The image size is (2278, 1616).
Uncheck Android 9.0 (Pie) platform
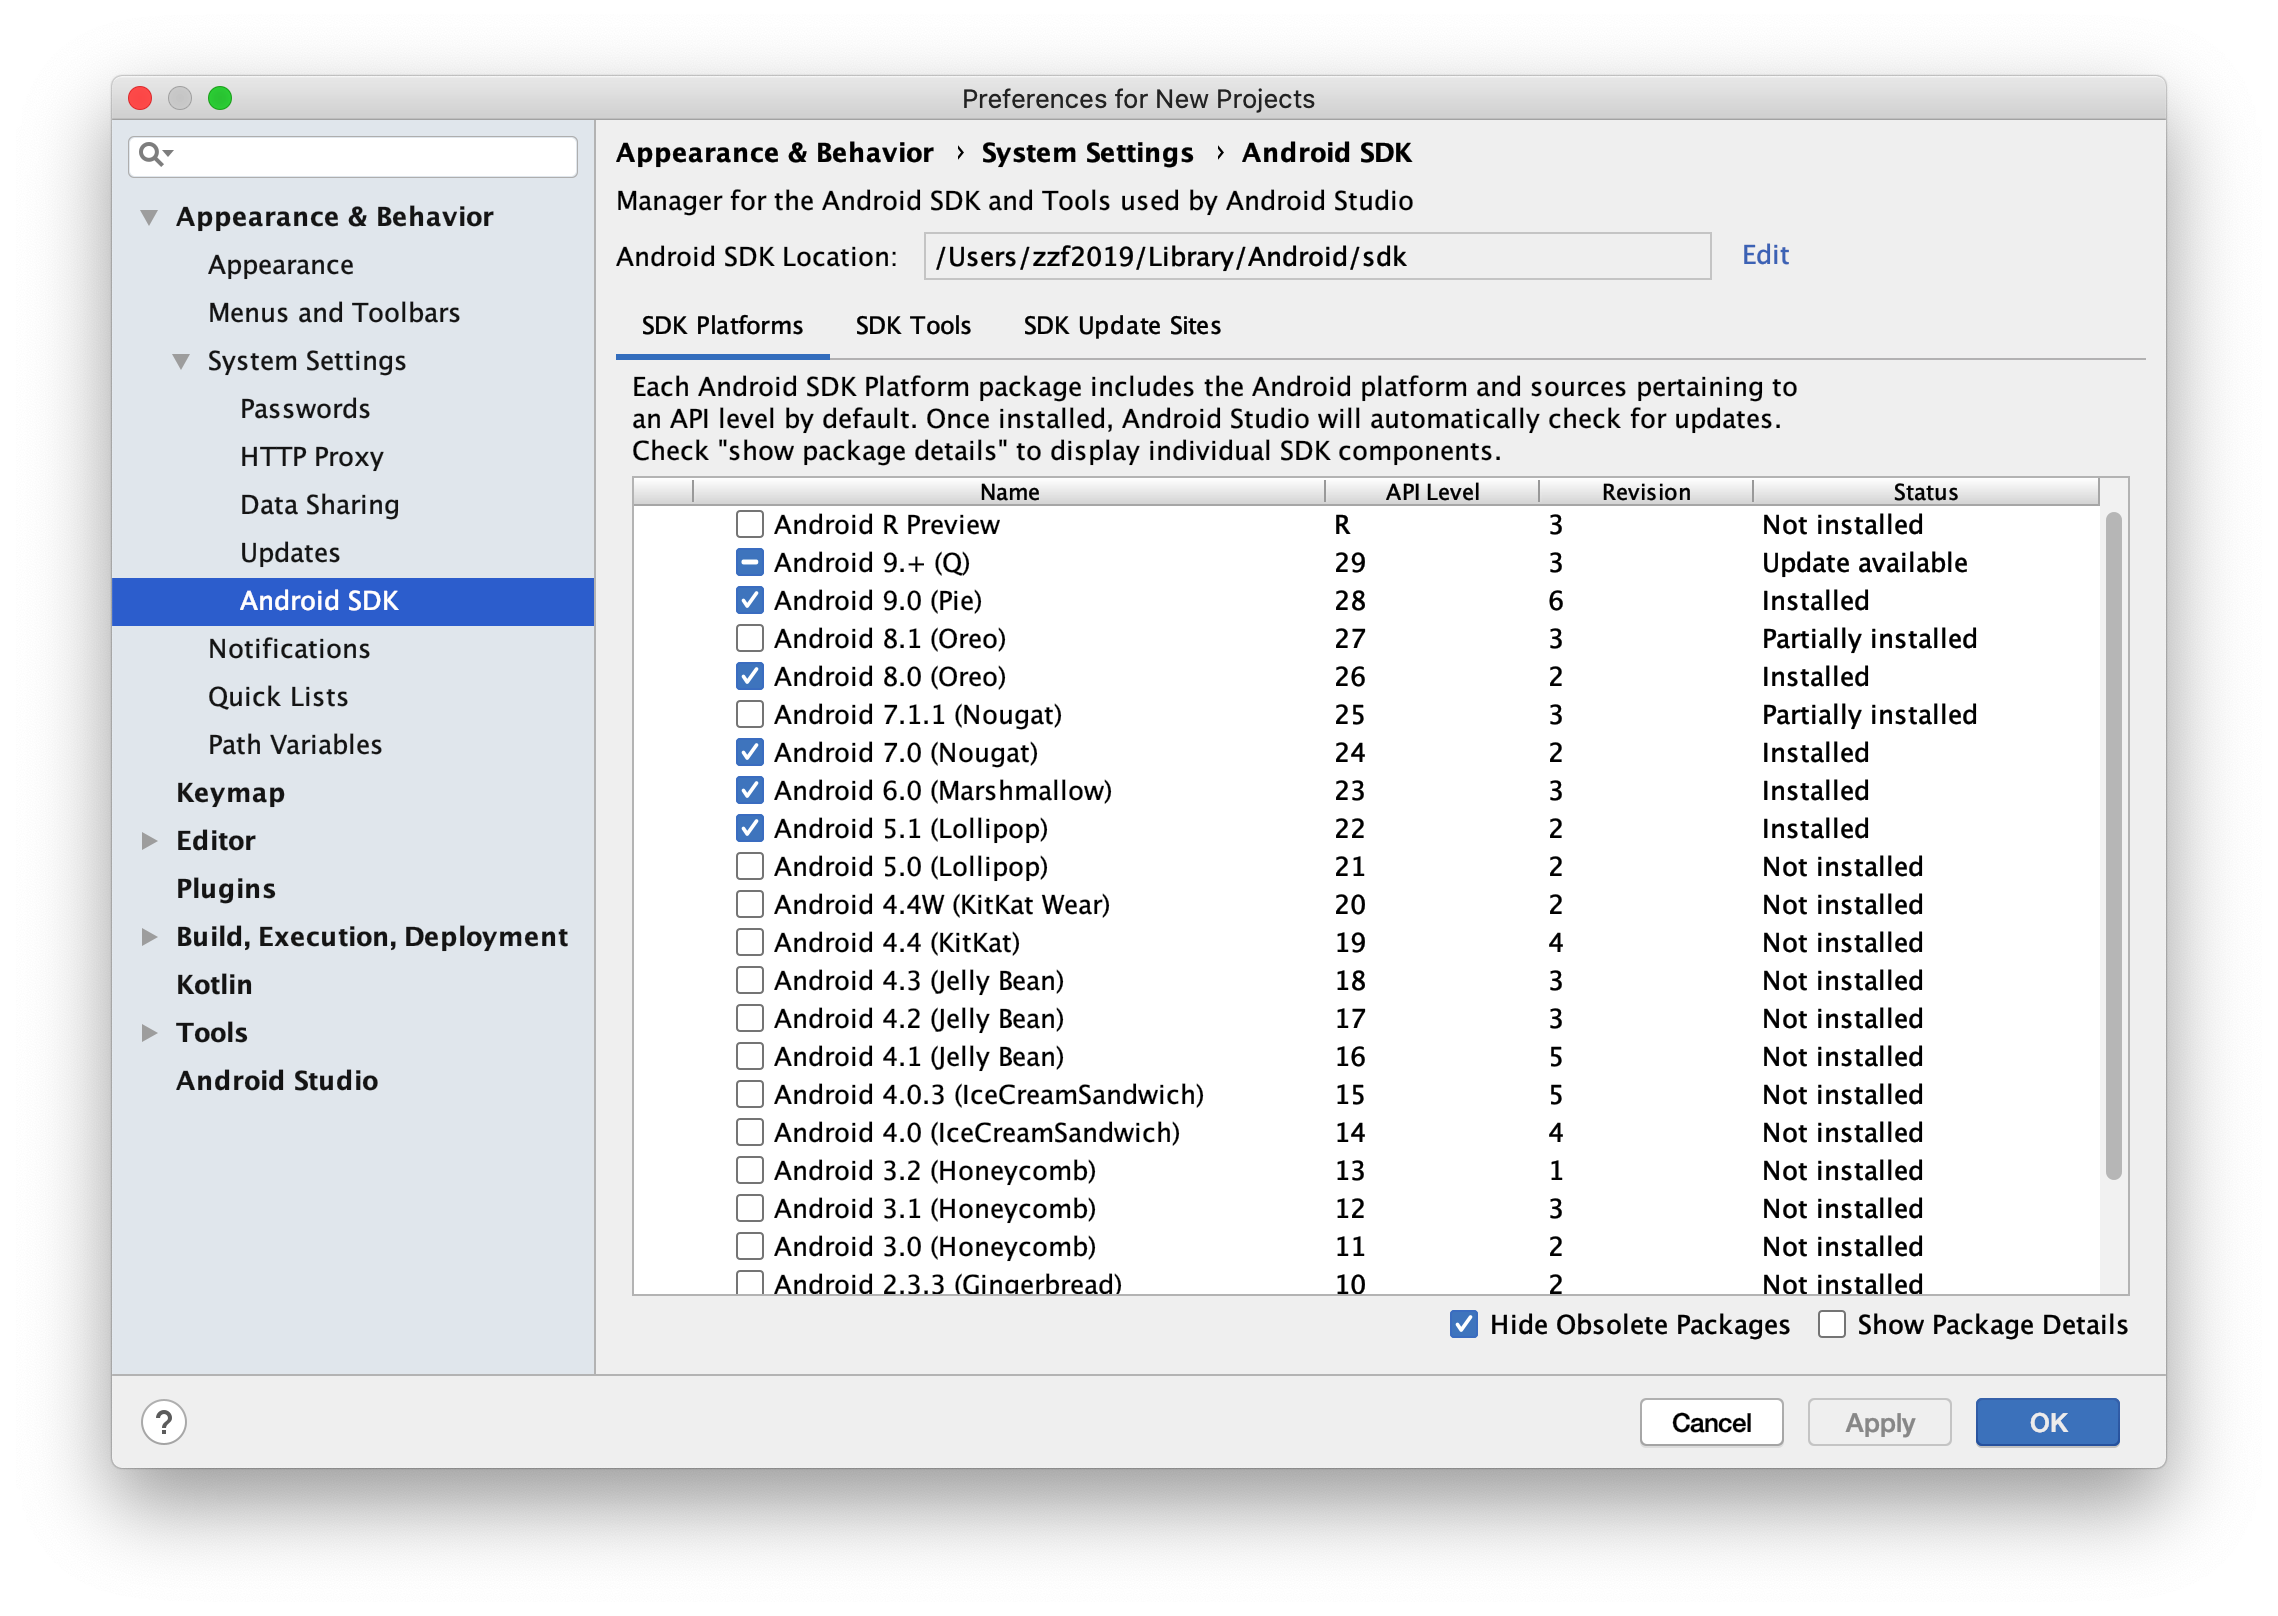coord(749,600)
